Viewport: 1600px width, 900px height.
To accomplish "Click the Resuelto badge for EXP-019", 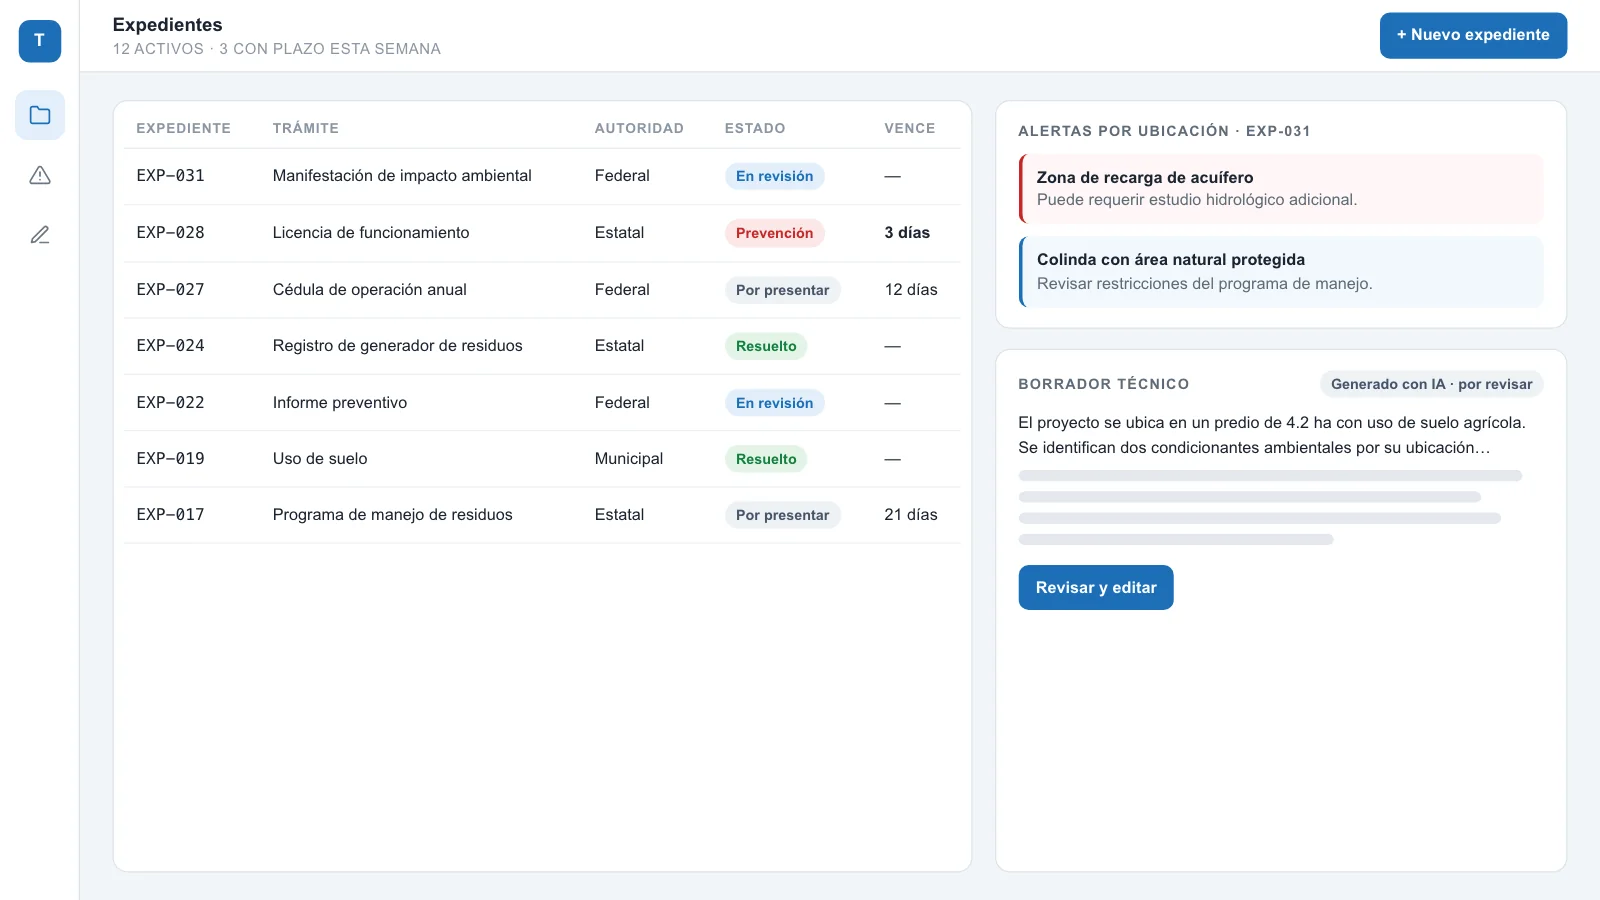I will (766, 459).
